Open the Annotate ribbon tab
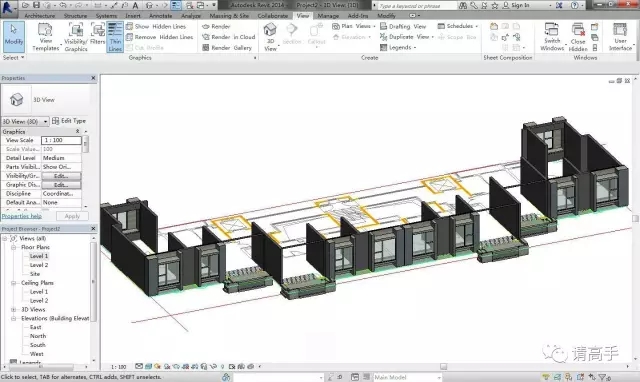Image resolution: width=640 pixels, height=382 pixels. pyautogui.click(x=160, y=16)
